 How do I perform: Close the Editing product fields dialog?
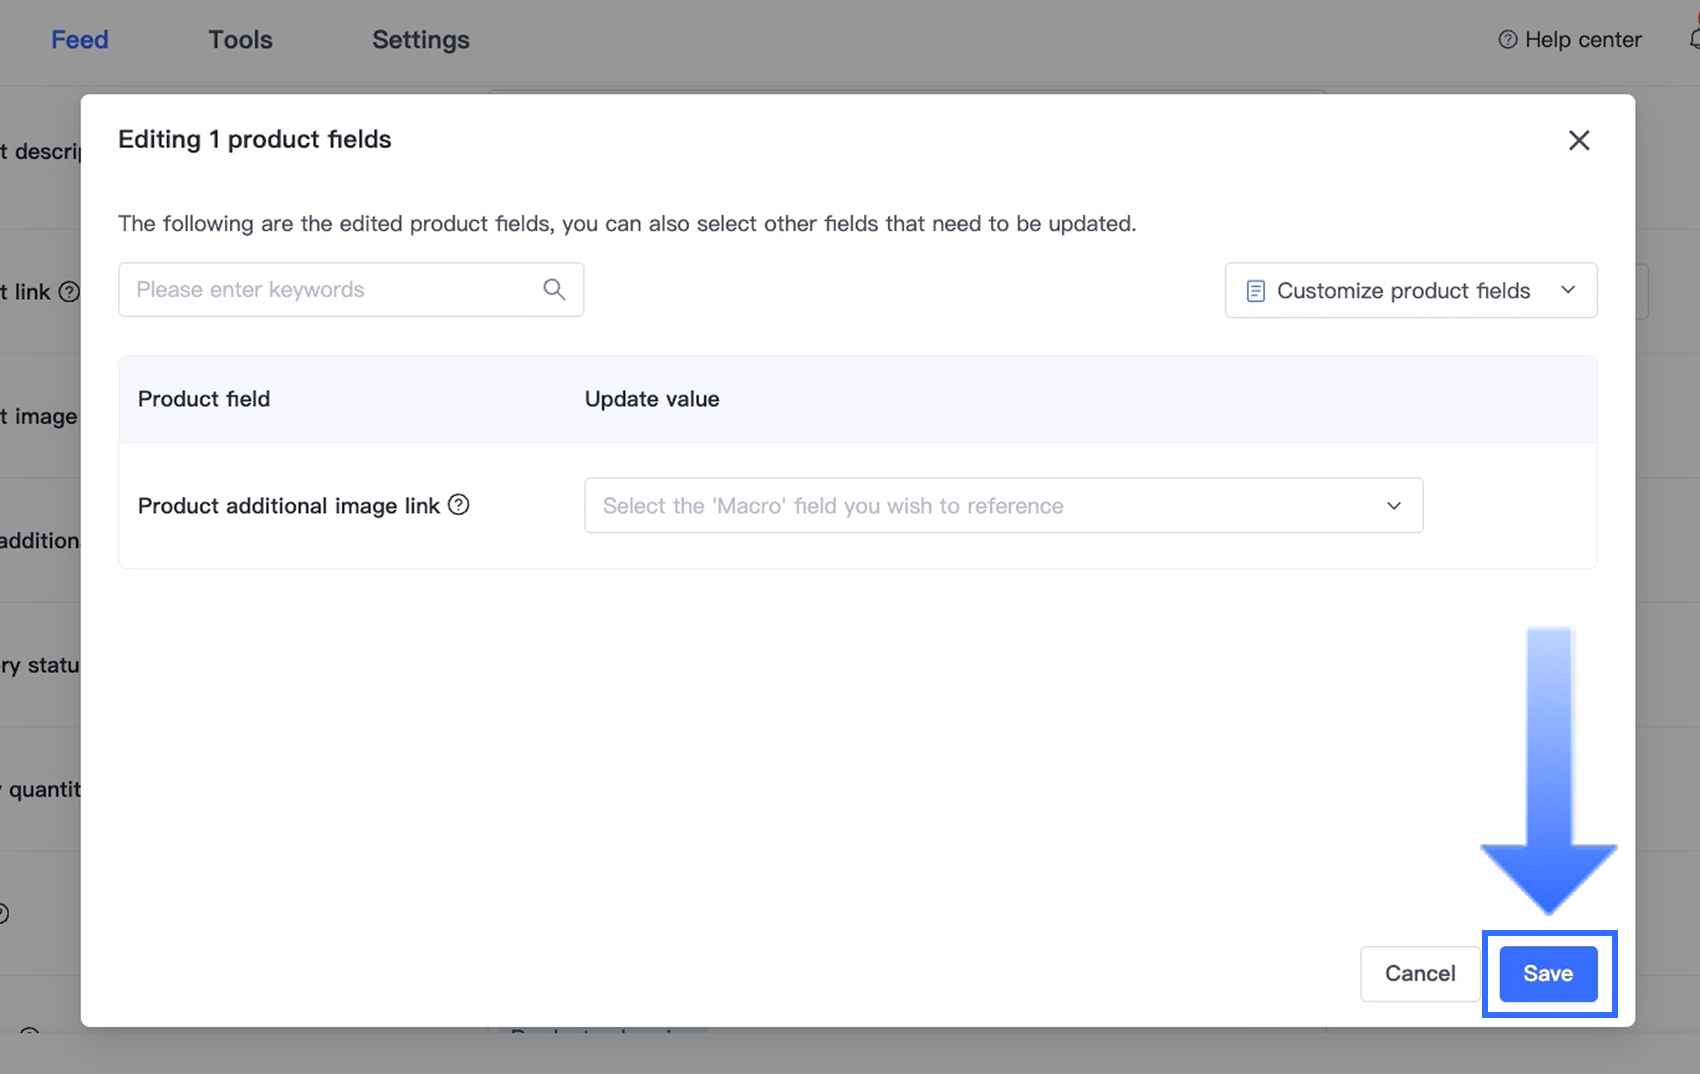pyautogui.click(x=1578, y=140)
